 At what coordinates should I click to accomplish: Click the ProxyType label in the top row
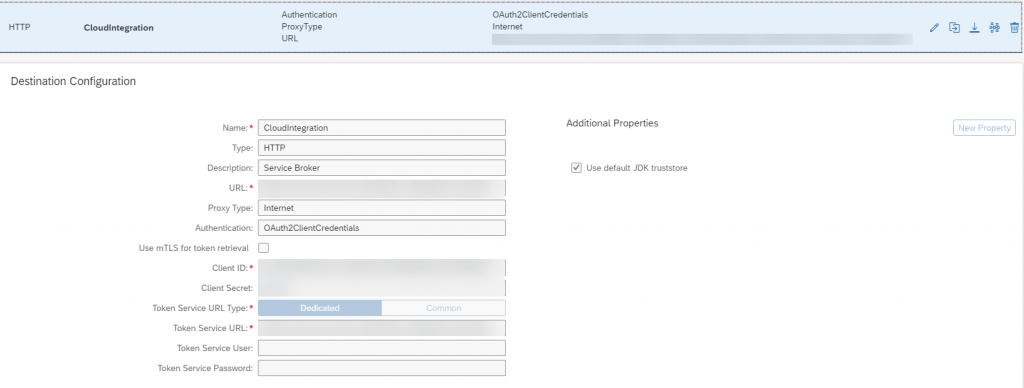(x=302, y=27)
